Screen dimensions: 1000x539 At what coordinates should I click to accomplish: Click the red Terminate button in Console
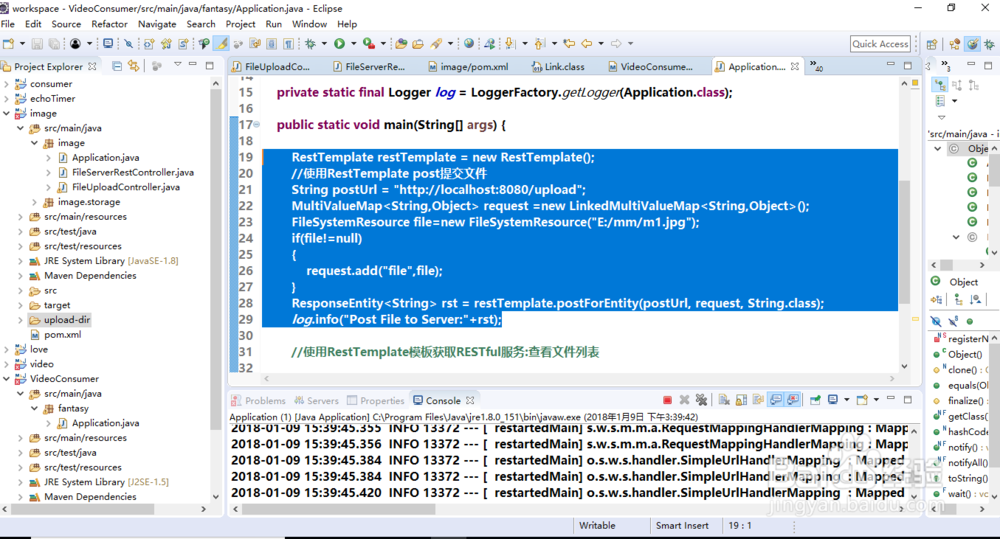coord(667,400)
